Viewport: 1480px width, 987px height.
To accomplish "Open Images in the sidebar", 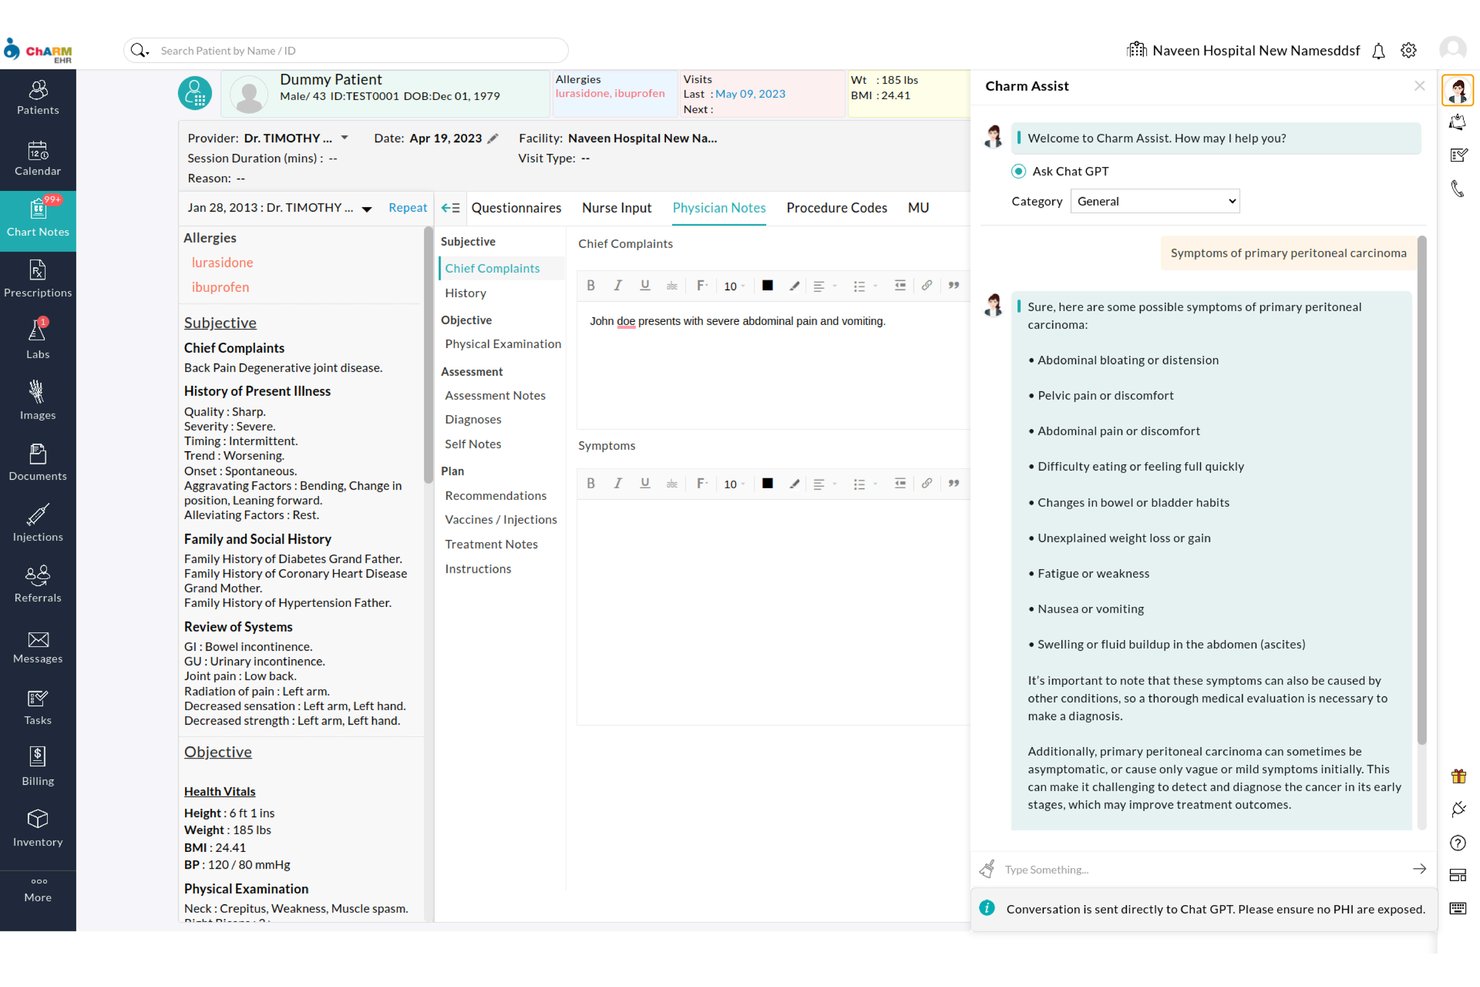I will coord(38,403).
